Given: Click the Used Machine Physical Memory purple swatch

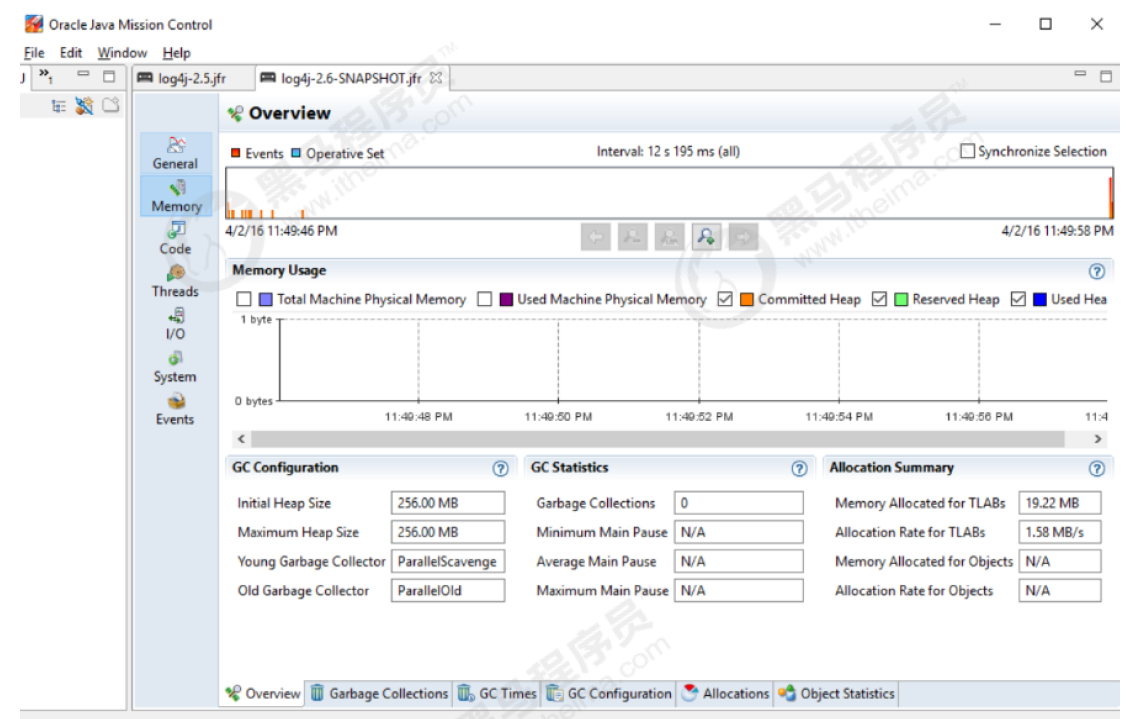Looking at the screenshot, I should click(506, 299).
